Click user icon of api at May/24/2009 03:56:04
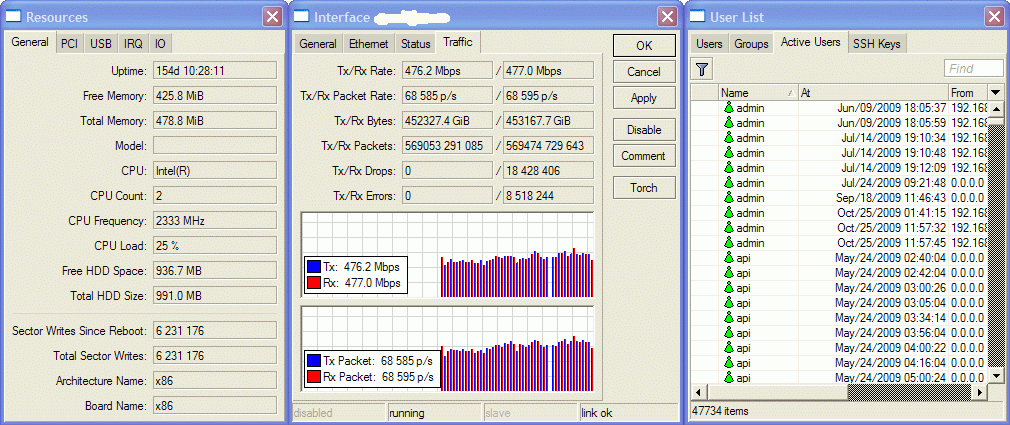Screen dimensions: 1010x425 tap(729, 333)
